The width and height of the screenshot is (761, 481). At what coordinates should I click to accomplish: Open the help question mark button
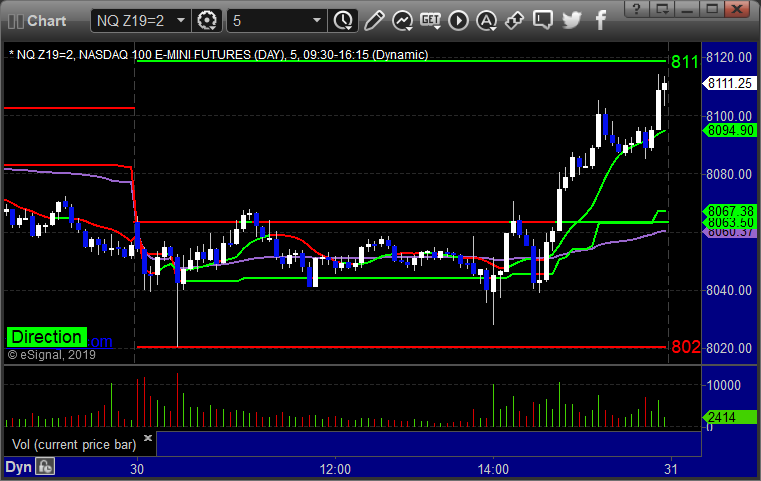click(636, 9)
